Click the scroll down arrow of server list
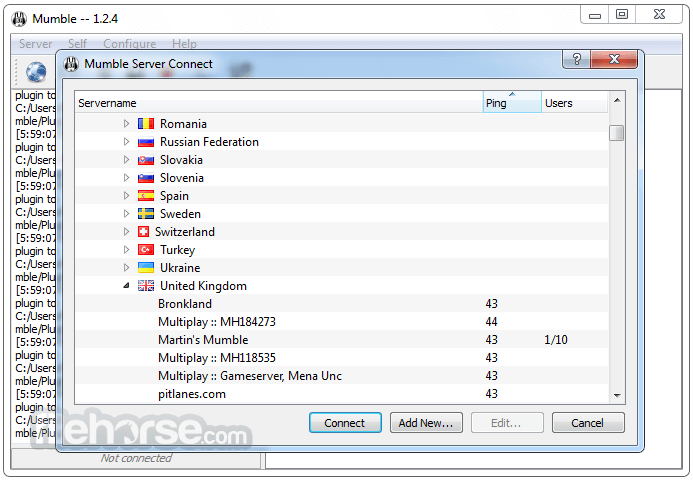 point(617,395)
